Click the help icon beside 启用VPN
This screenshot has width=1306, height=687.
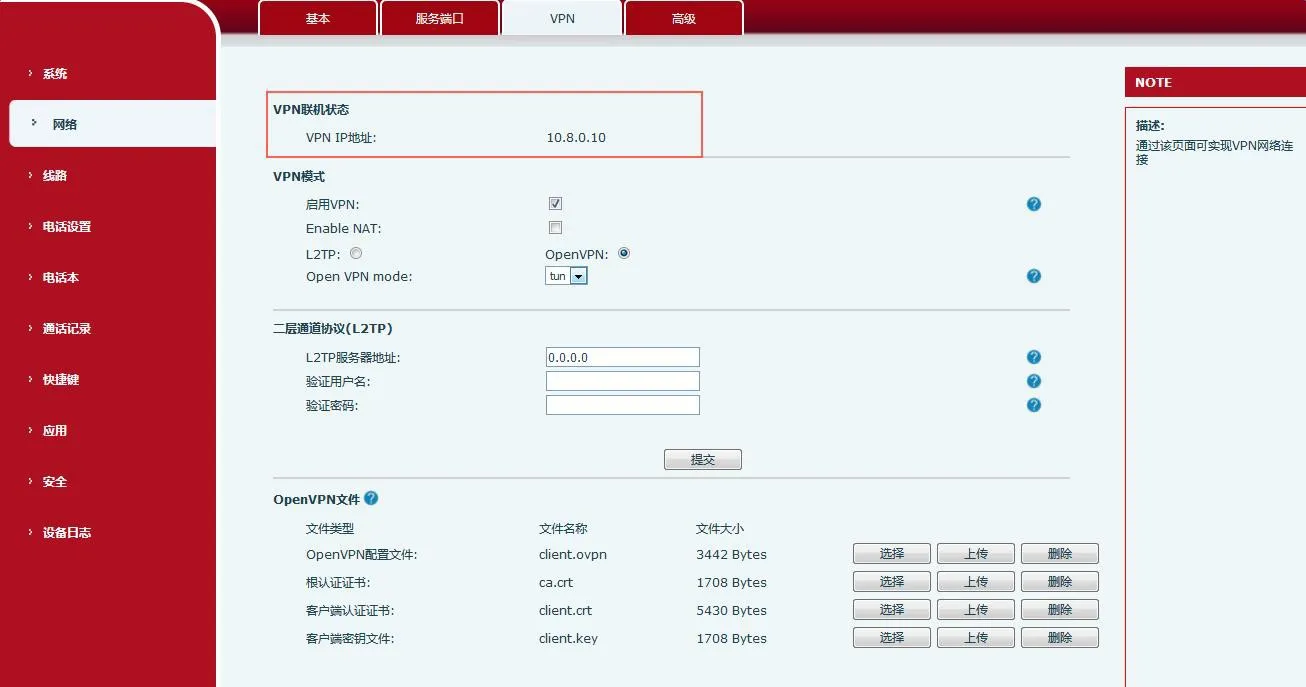[x=1033, y=203]
